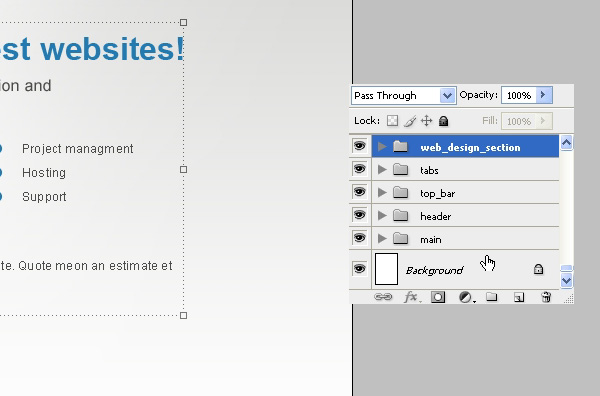
Task: Lock position with move icon
Action: point(426,121)
